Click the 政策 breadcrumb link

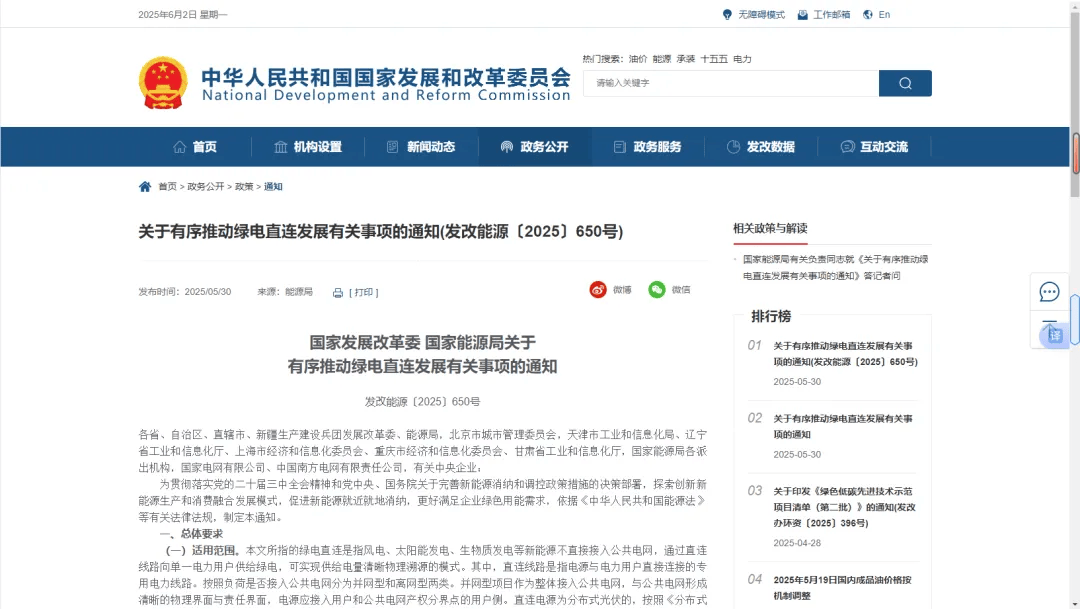245,187
